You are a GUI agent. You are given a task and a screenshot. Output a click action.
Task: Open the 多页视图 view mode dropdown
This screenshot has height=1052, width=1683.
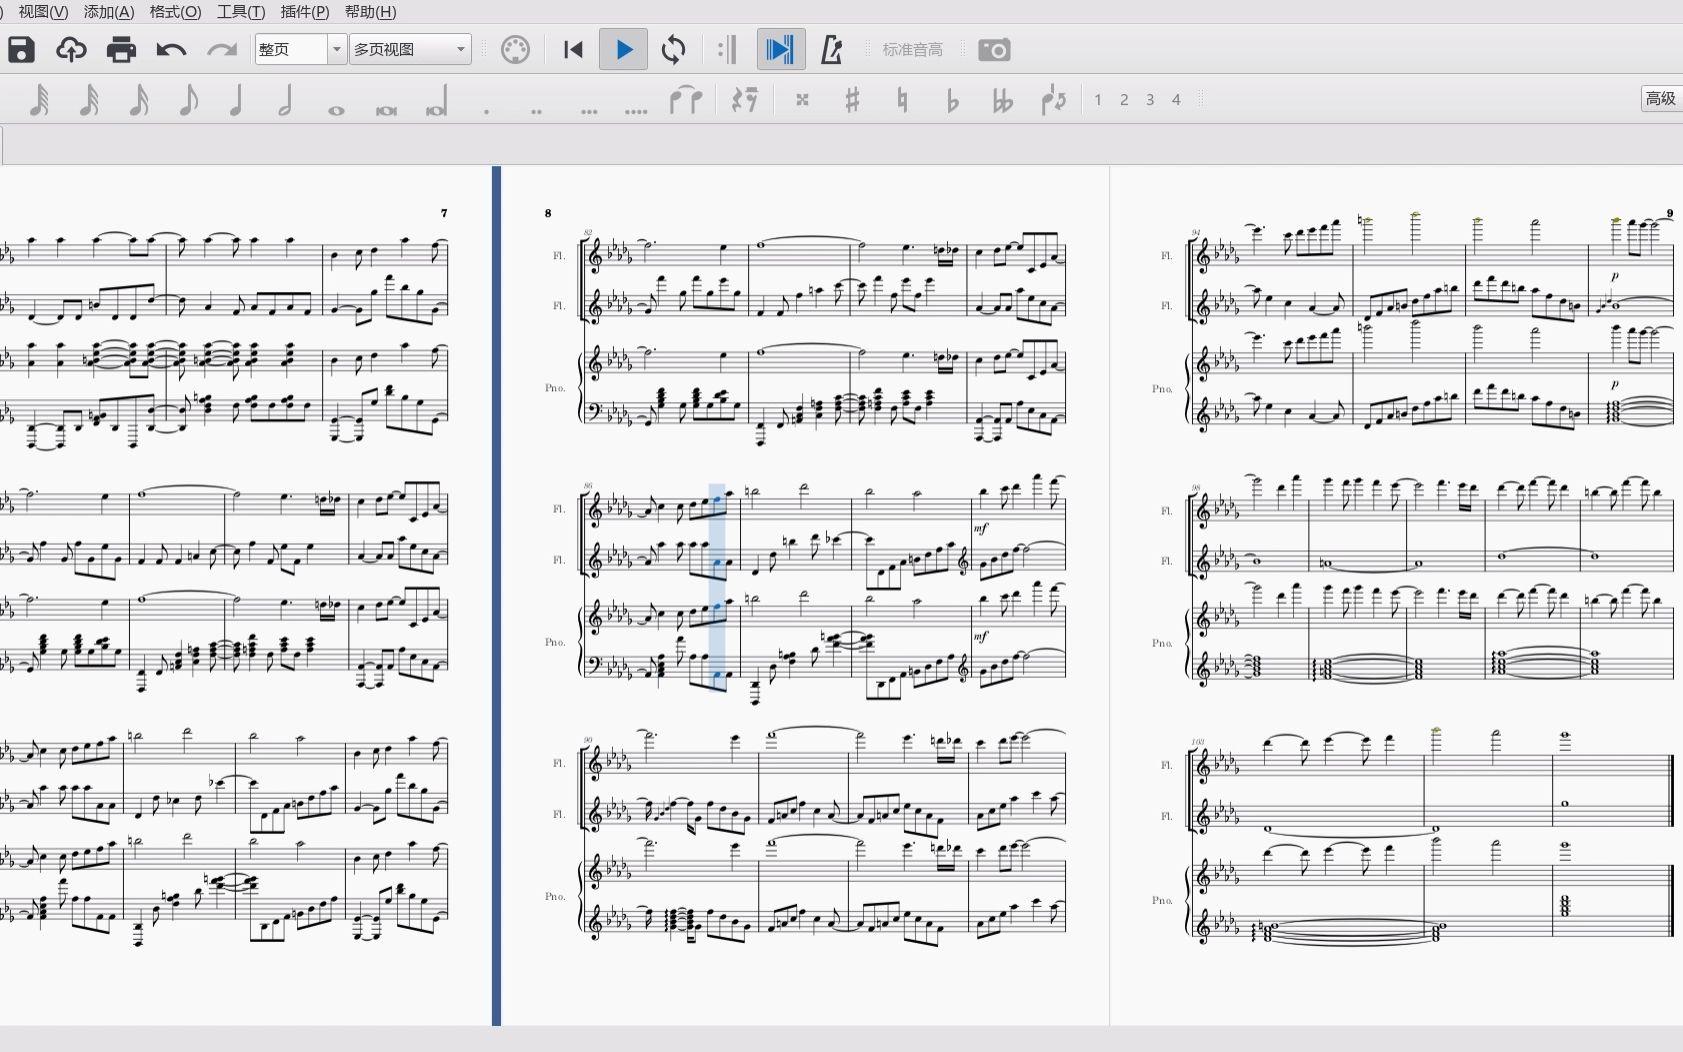click(x=410, y=49)
